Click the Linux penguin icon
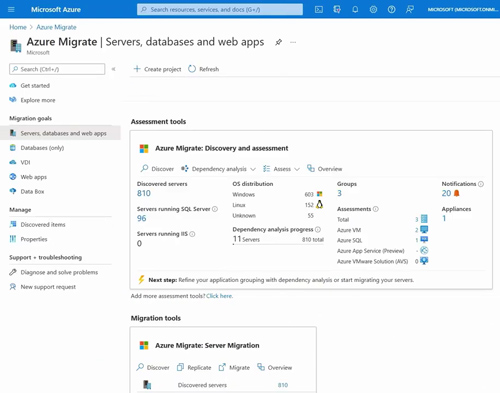 pyautogui.click(x=319, y=204)
